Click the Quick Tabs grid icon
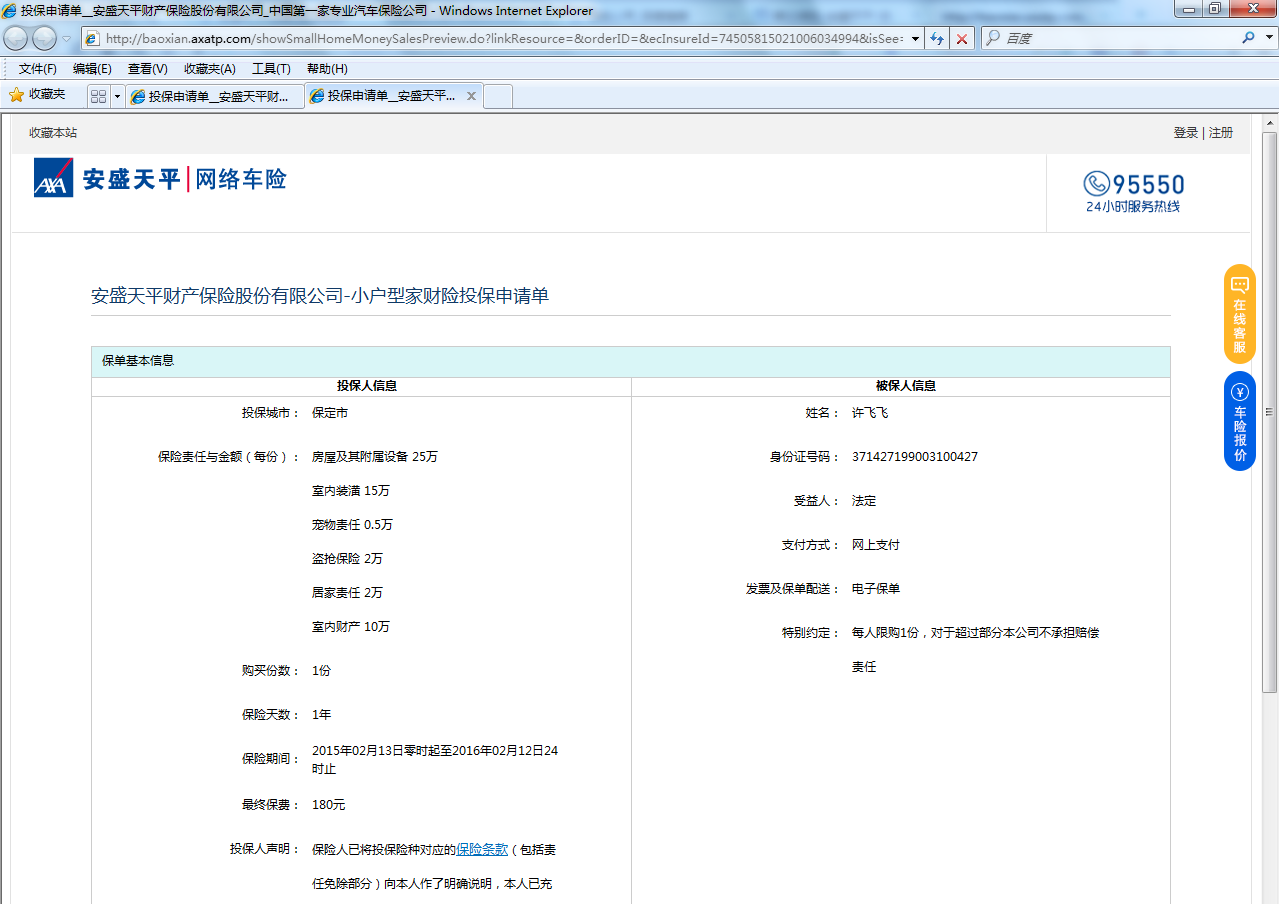The width and height of the screenshot is (1279, 904). point(98,96)
